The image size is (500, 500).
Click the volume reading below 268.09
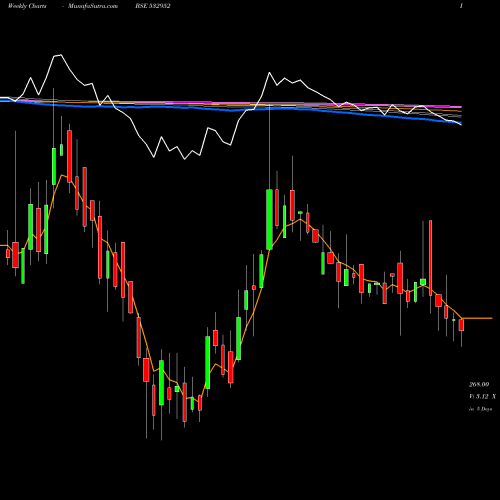[x=482, y=397]
